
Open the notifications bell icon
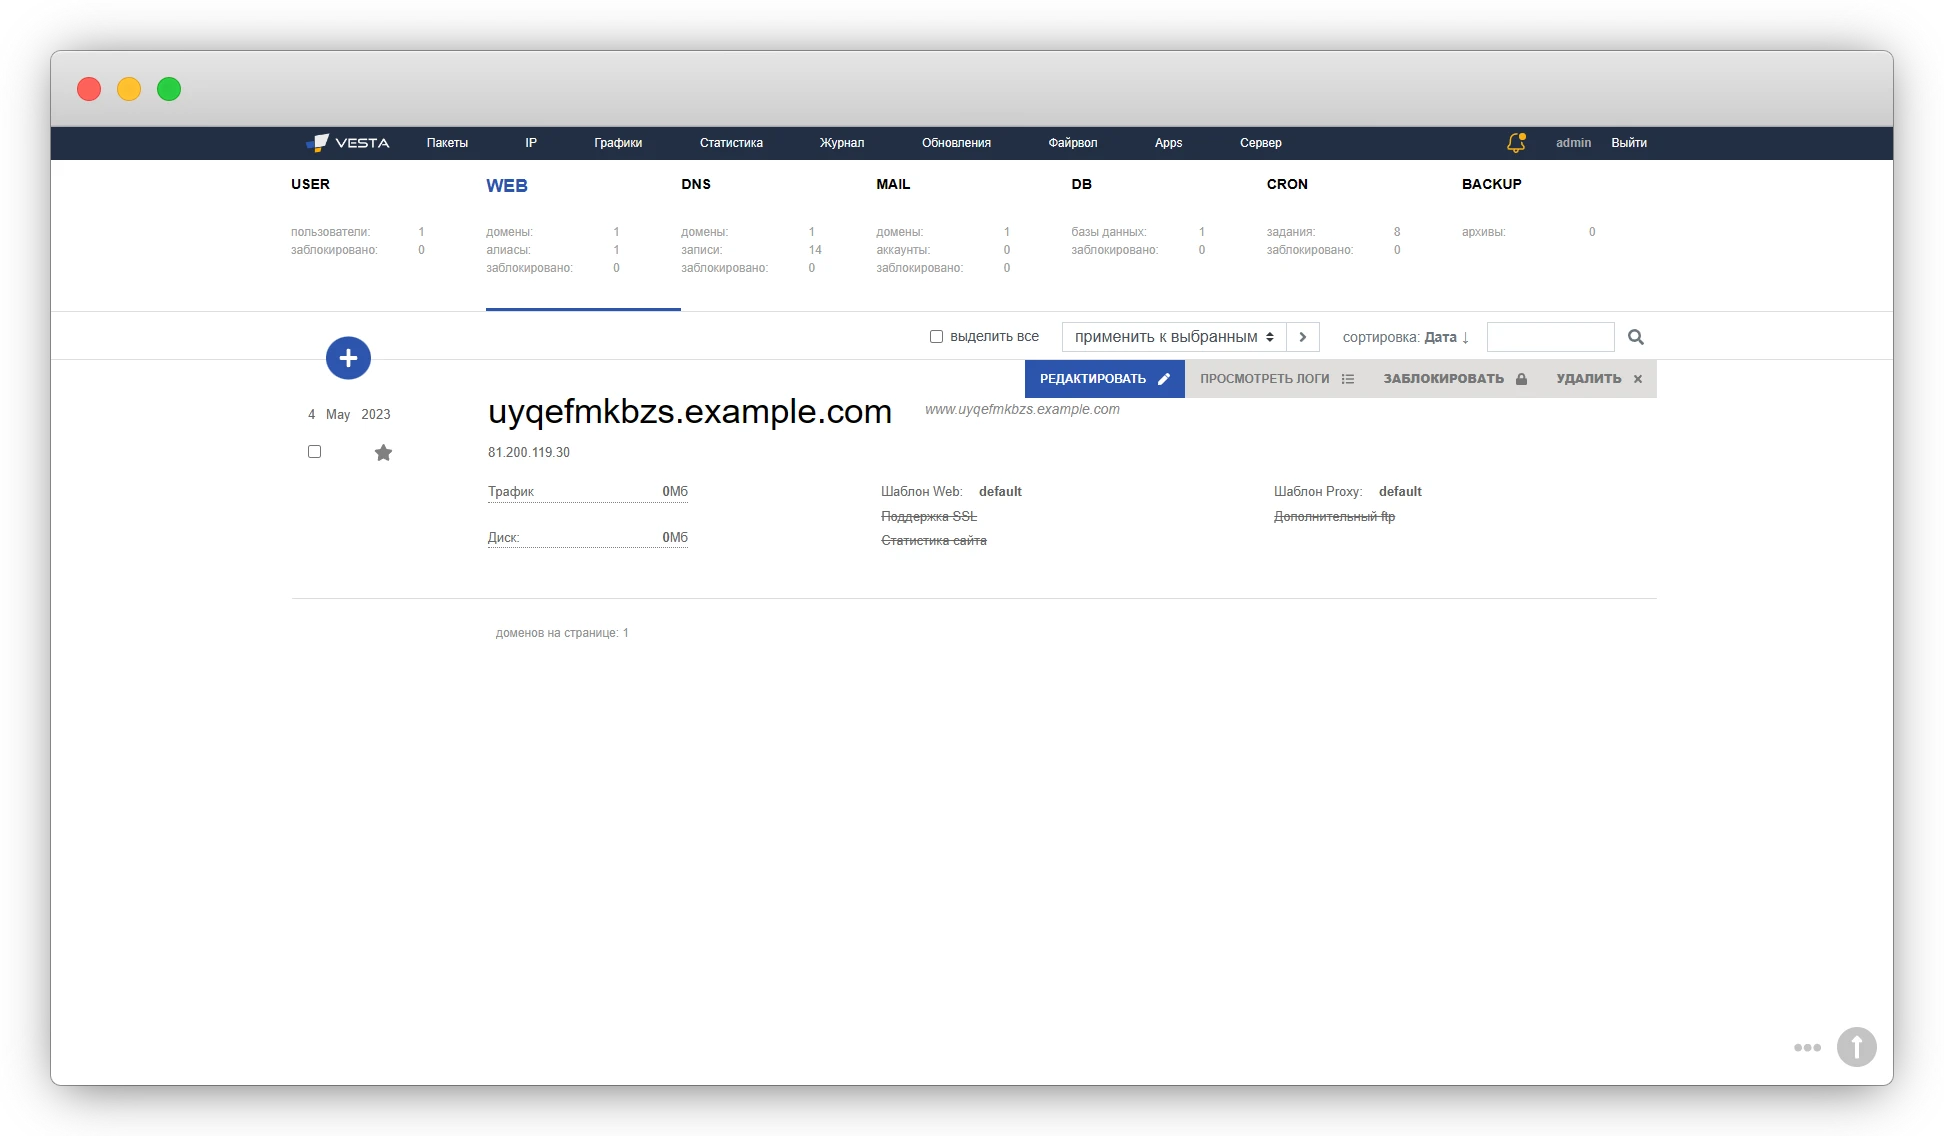click(1516, 143)
